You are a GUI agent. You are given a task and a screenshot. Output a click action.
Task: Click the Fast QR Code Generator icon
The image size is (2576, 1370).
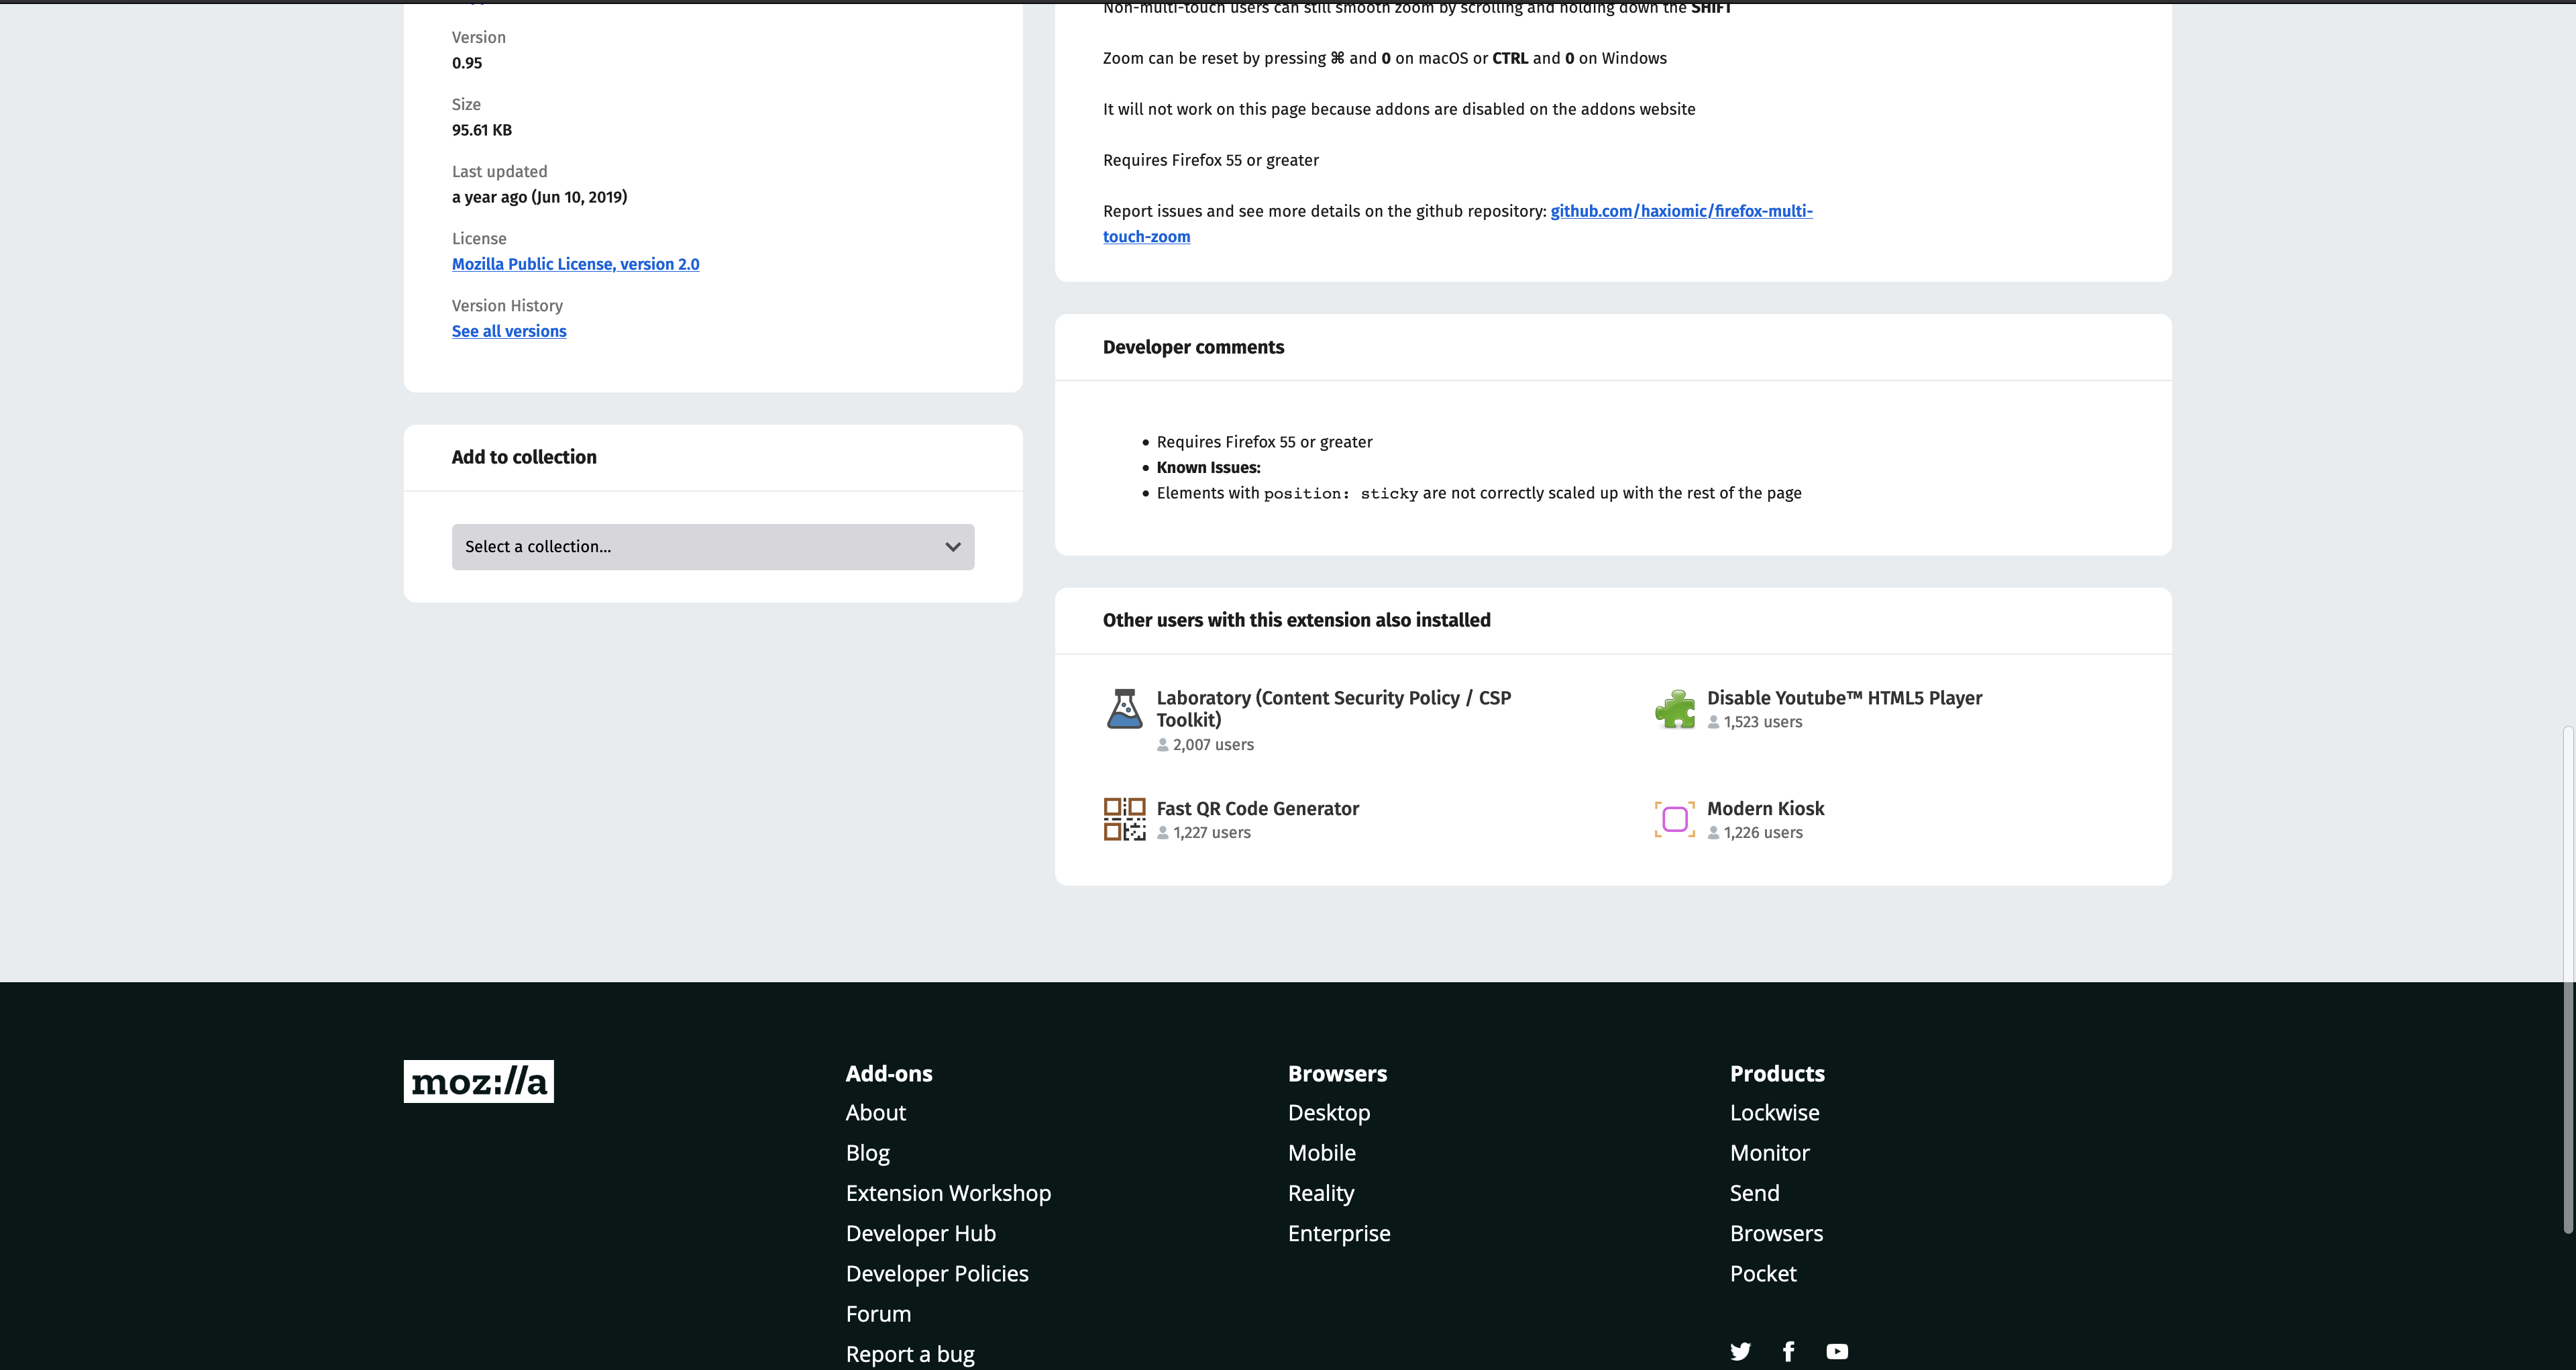point(1124,819)
